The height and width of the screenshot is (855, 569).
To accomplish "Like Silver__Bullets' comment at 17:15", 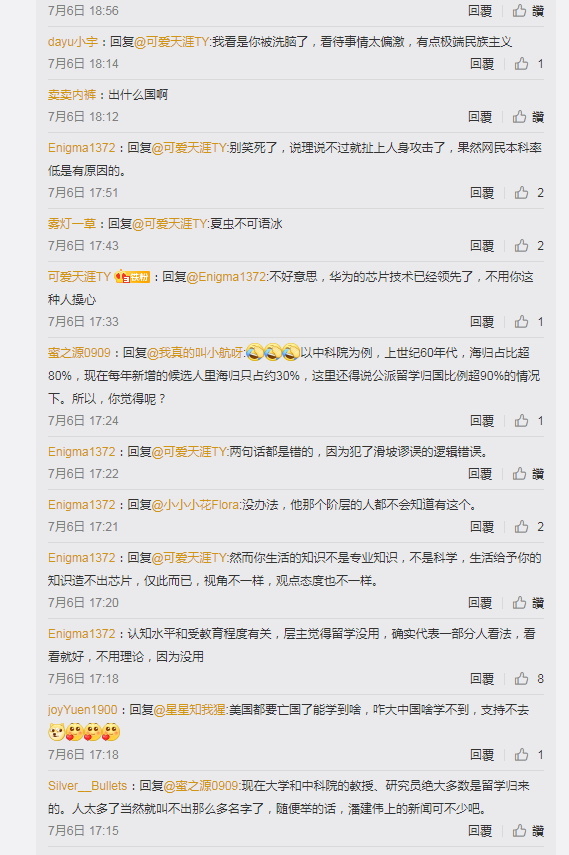I will point(519,831).
